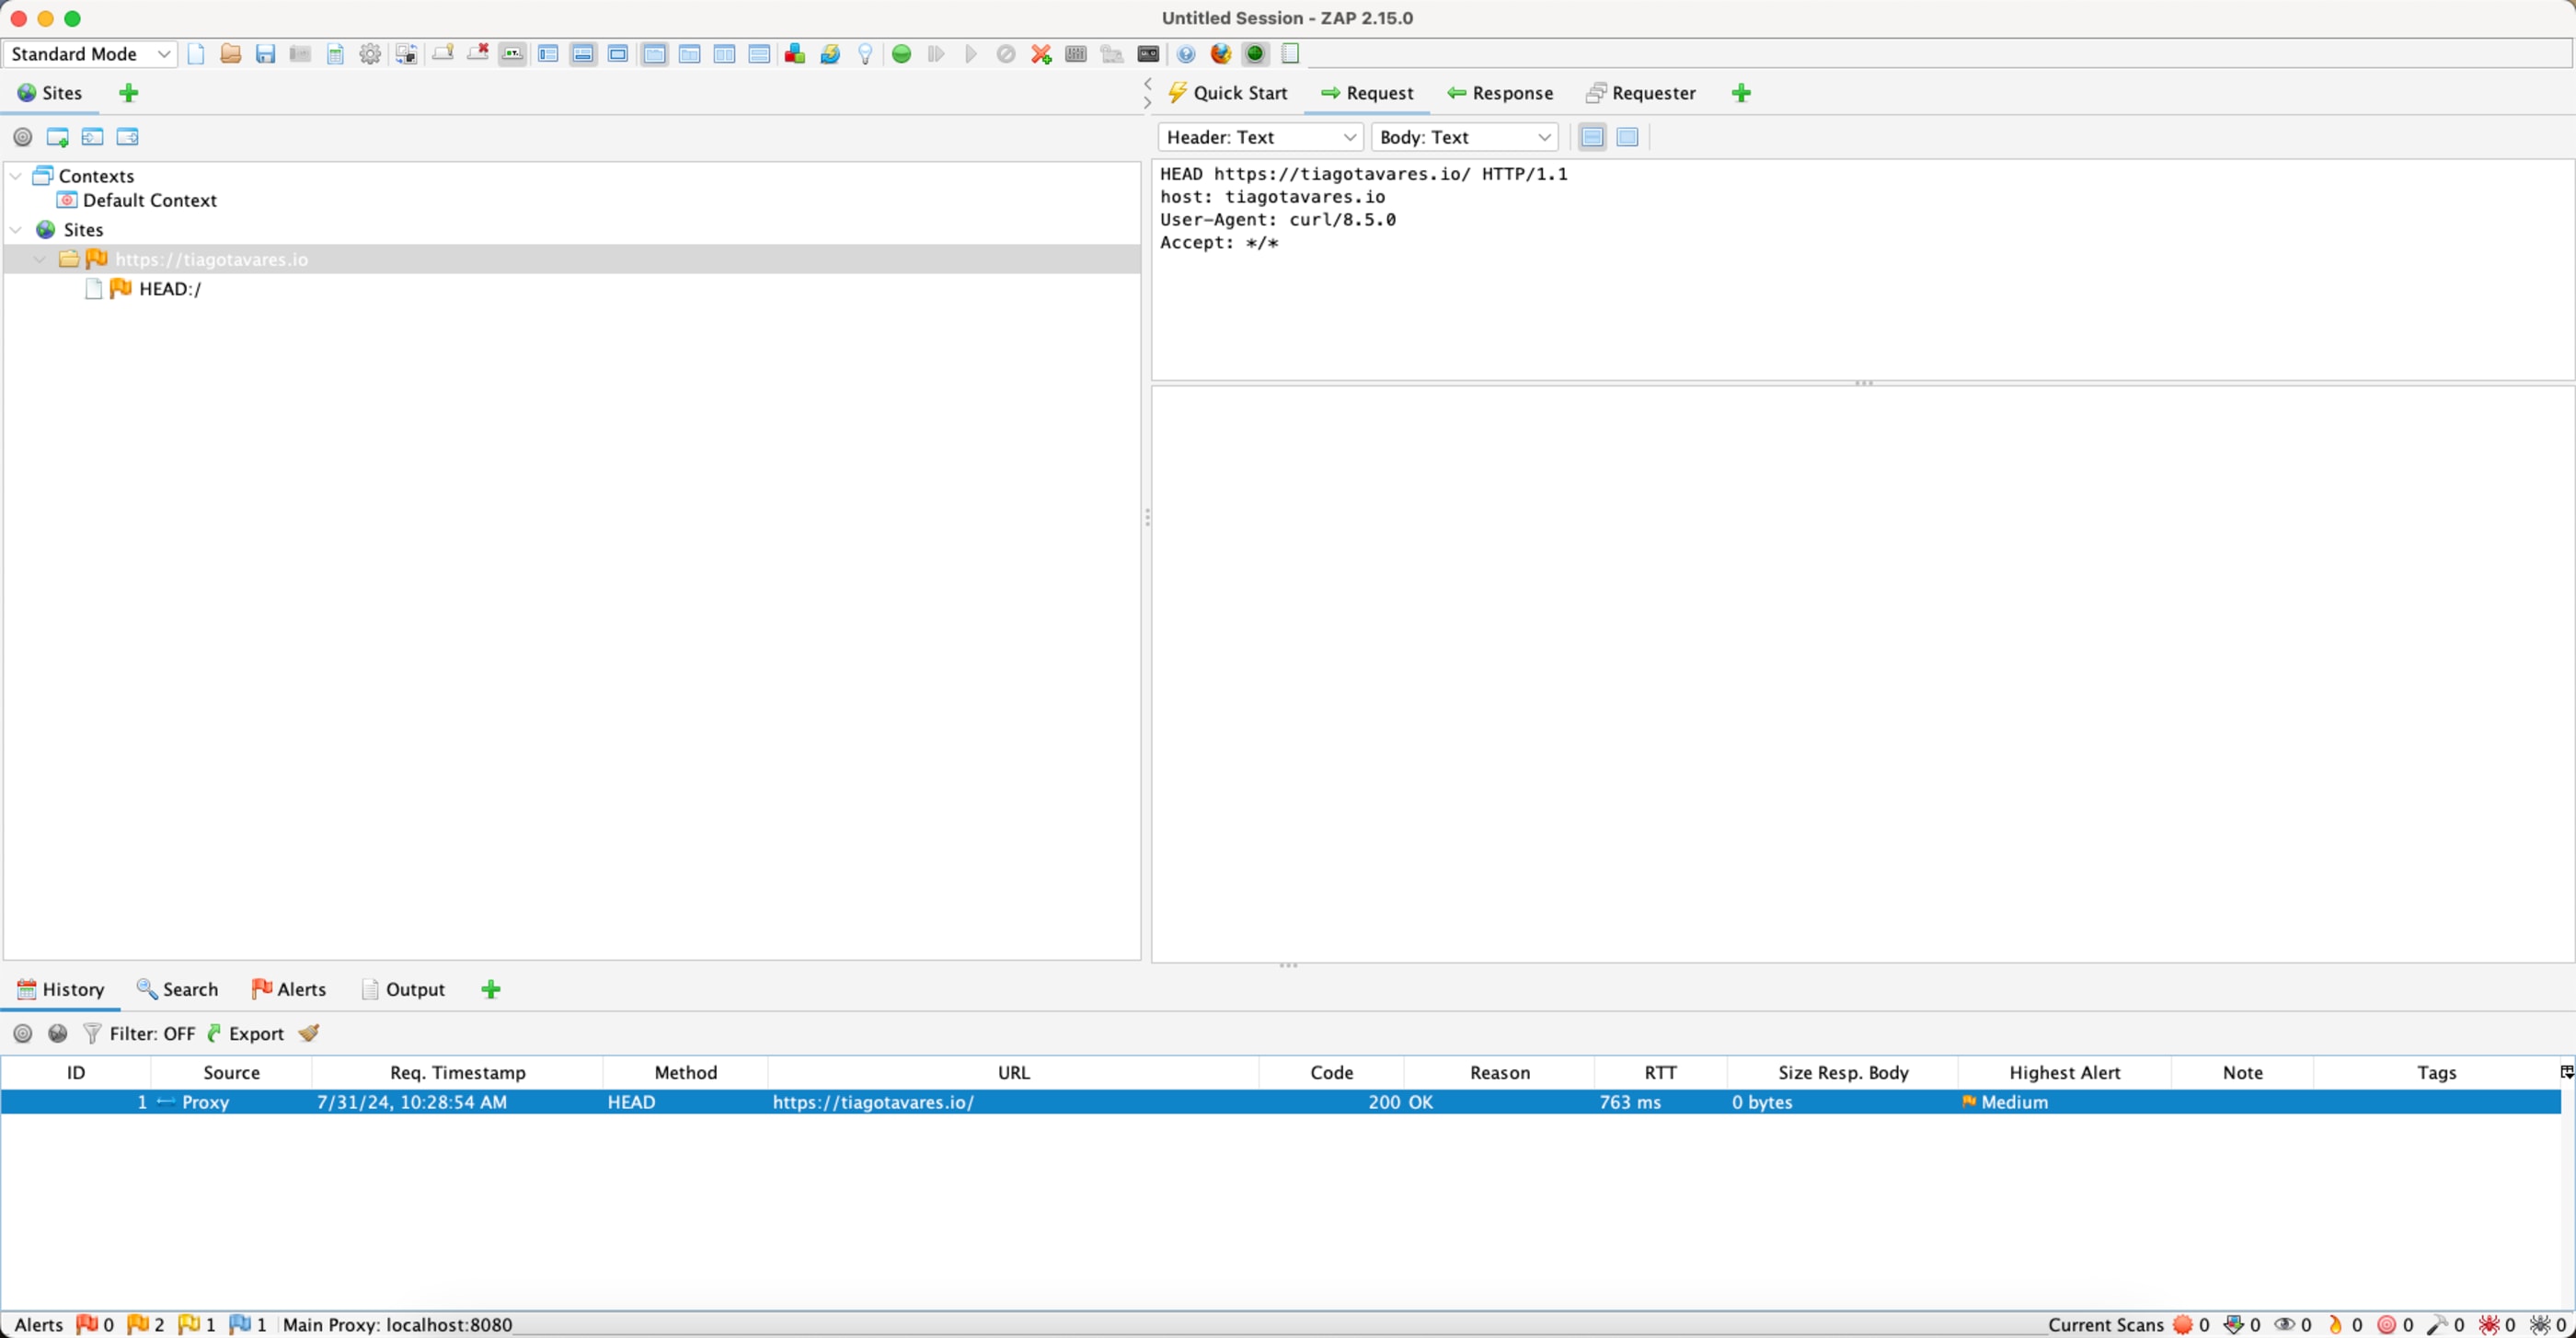Open session options gear icon
This screenshot has height=1338, width=2576.
click(x=370, y=54)
